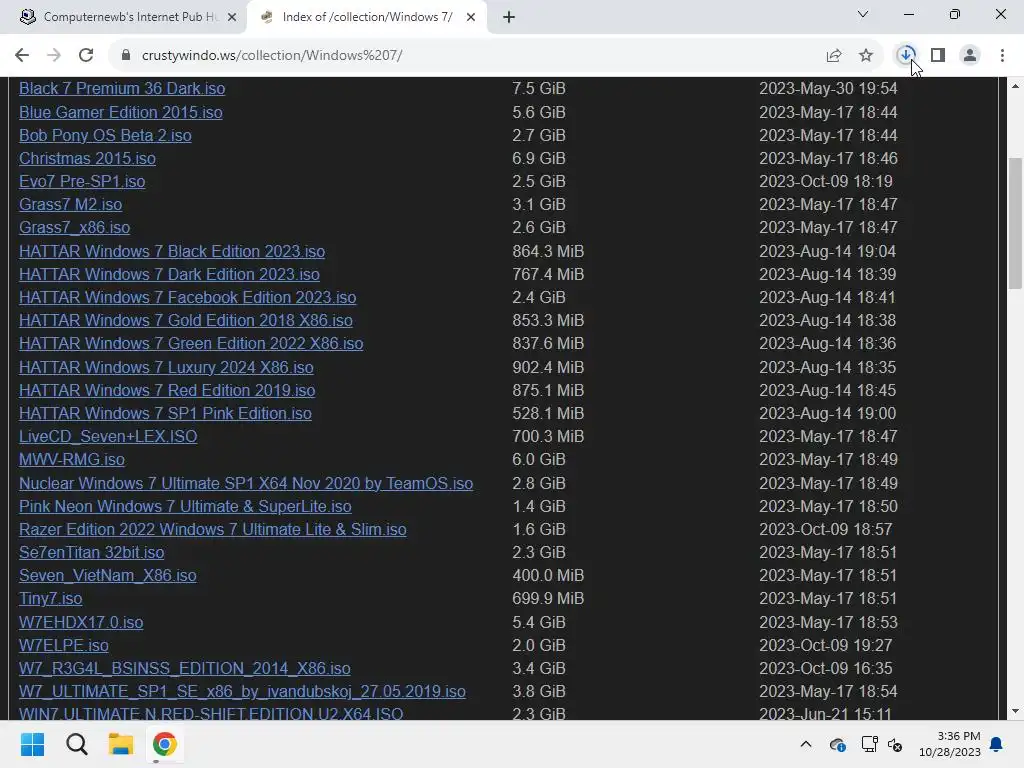Close the Index of /collection/Windows 7 tab
This screenshot has height=768, width=1024.
point(471,17)
